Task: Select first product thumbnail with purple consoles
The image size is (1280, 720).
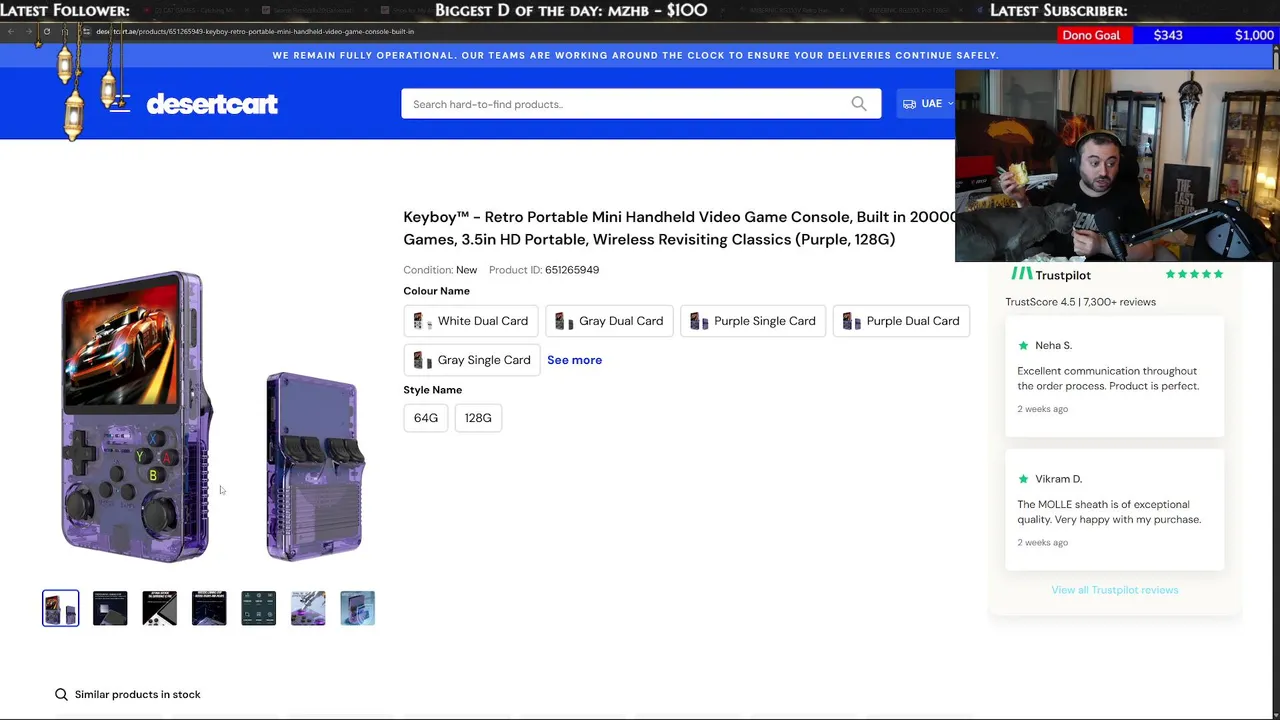Action: 60,608
